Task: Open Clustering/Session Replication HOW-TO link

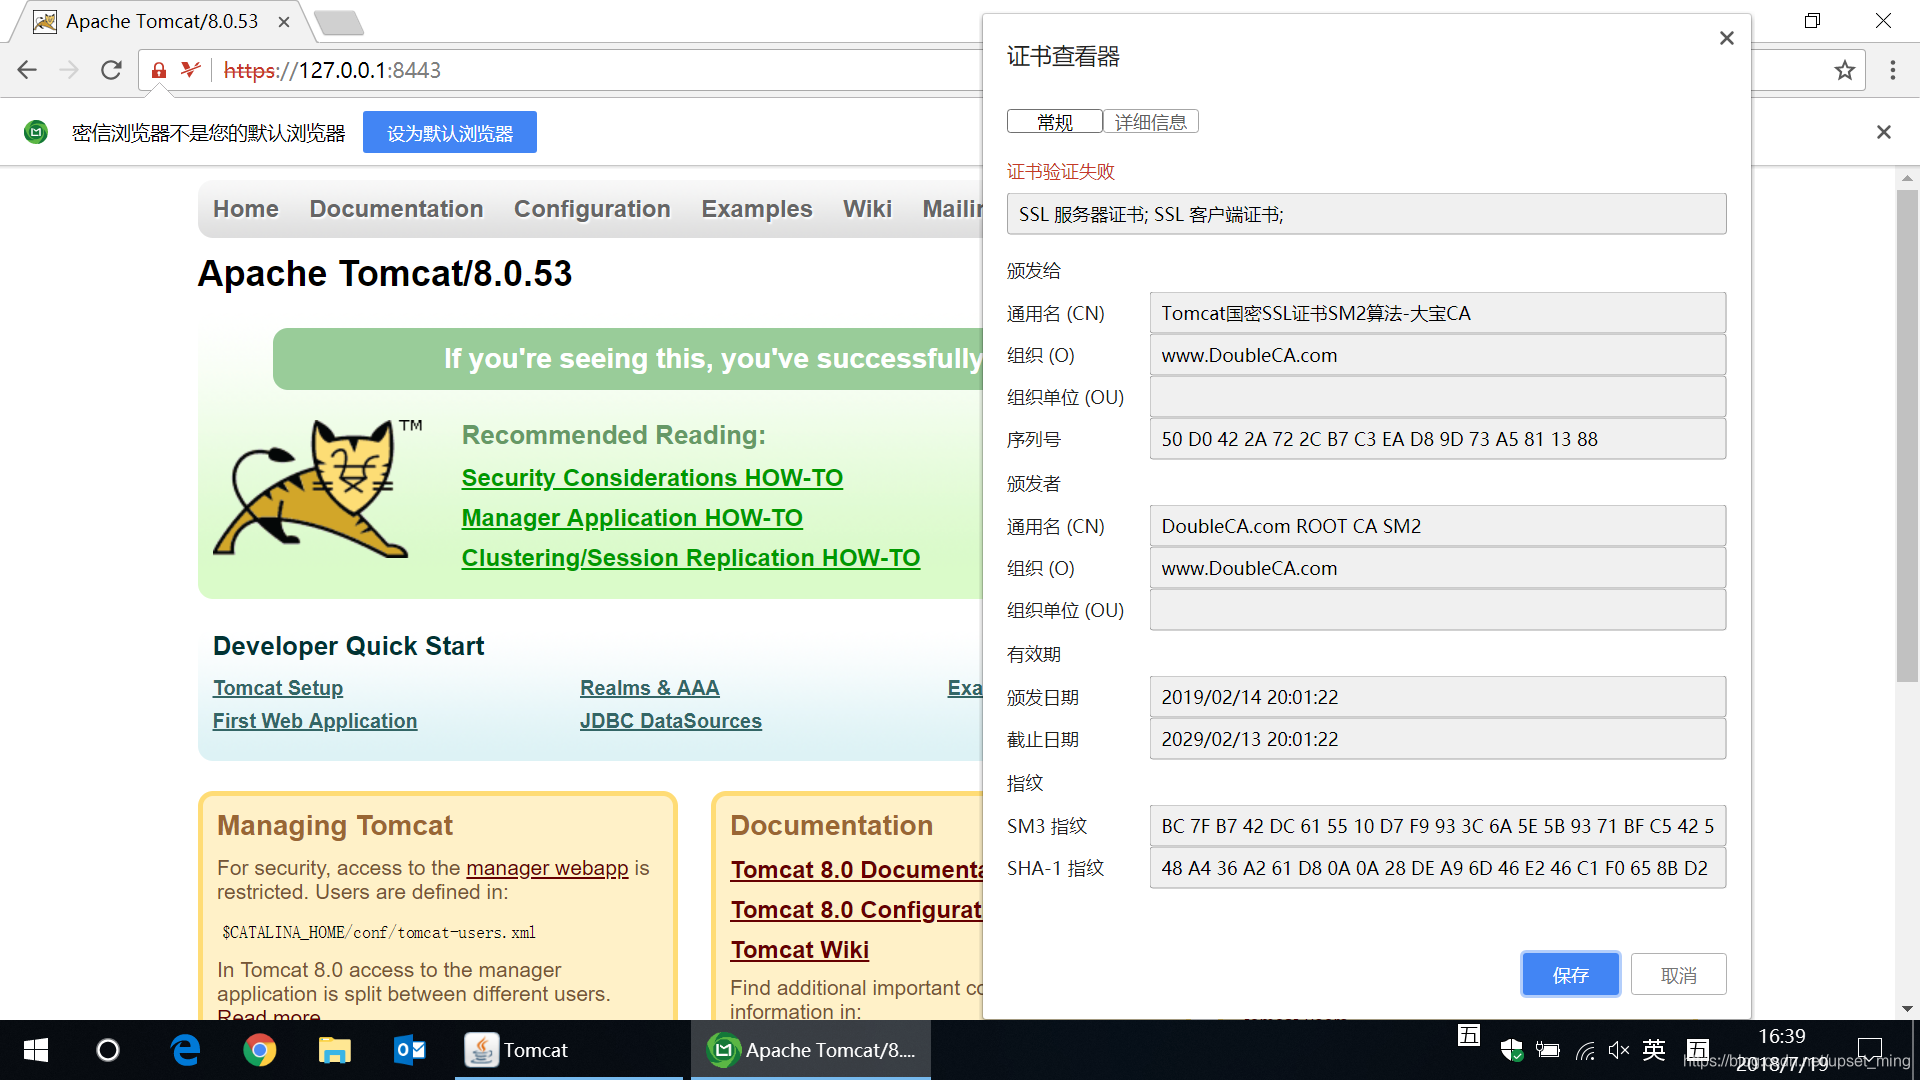Action: pyautogui.click(x=691, y=558)
